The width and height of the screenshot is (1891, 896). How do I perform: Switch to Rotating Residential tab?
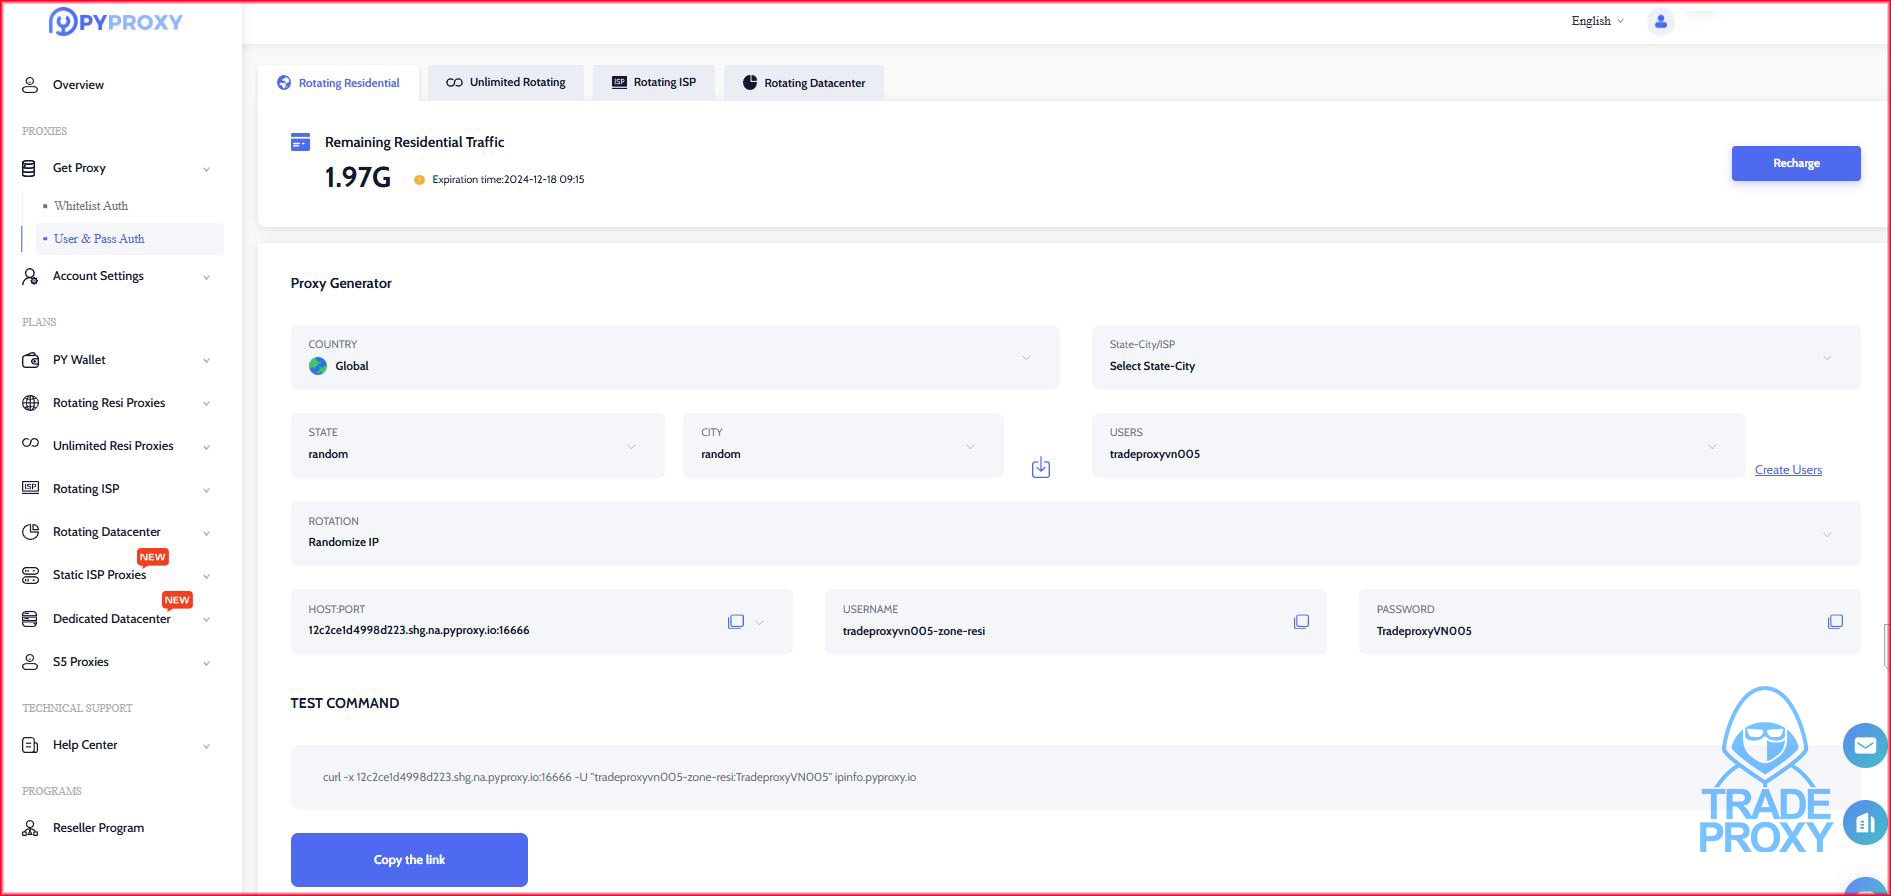coord(338,83)
